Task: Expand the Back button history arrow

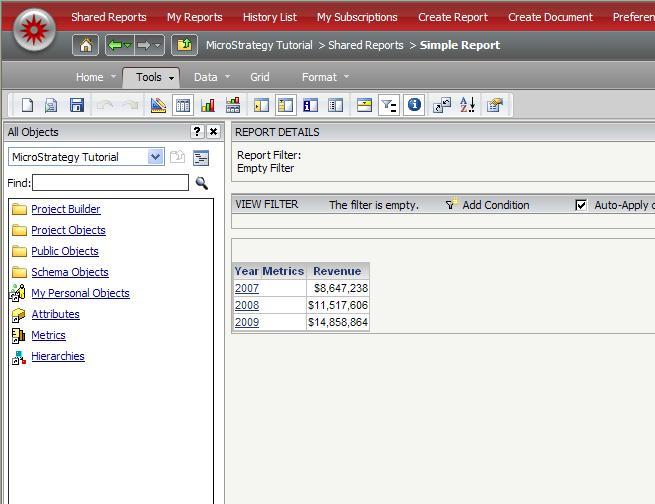Action: coord(128,45)
